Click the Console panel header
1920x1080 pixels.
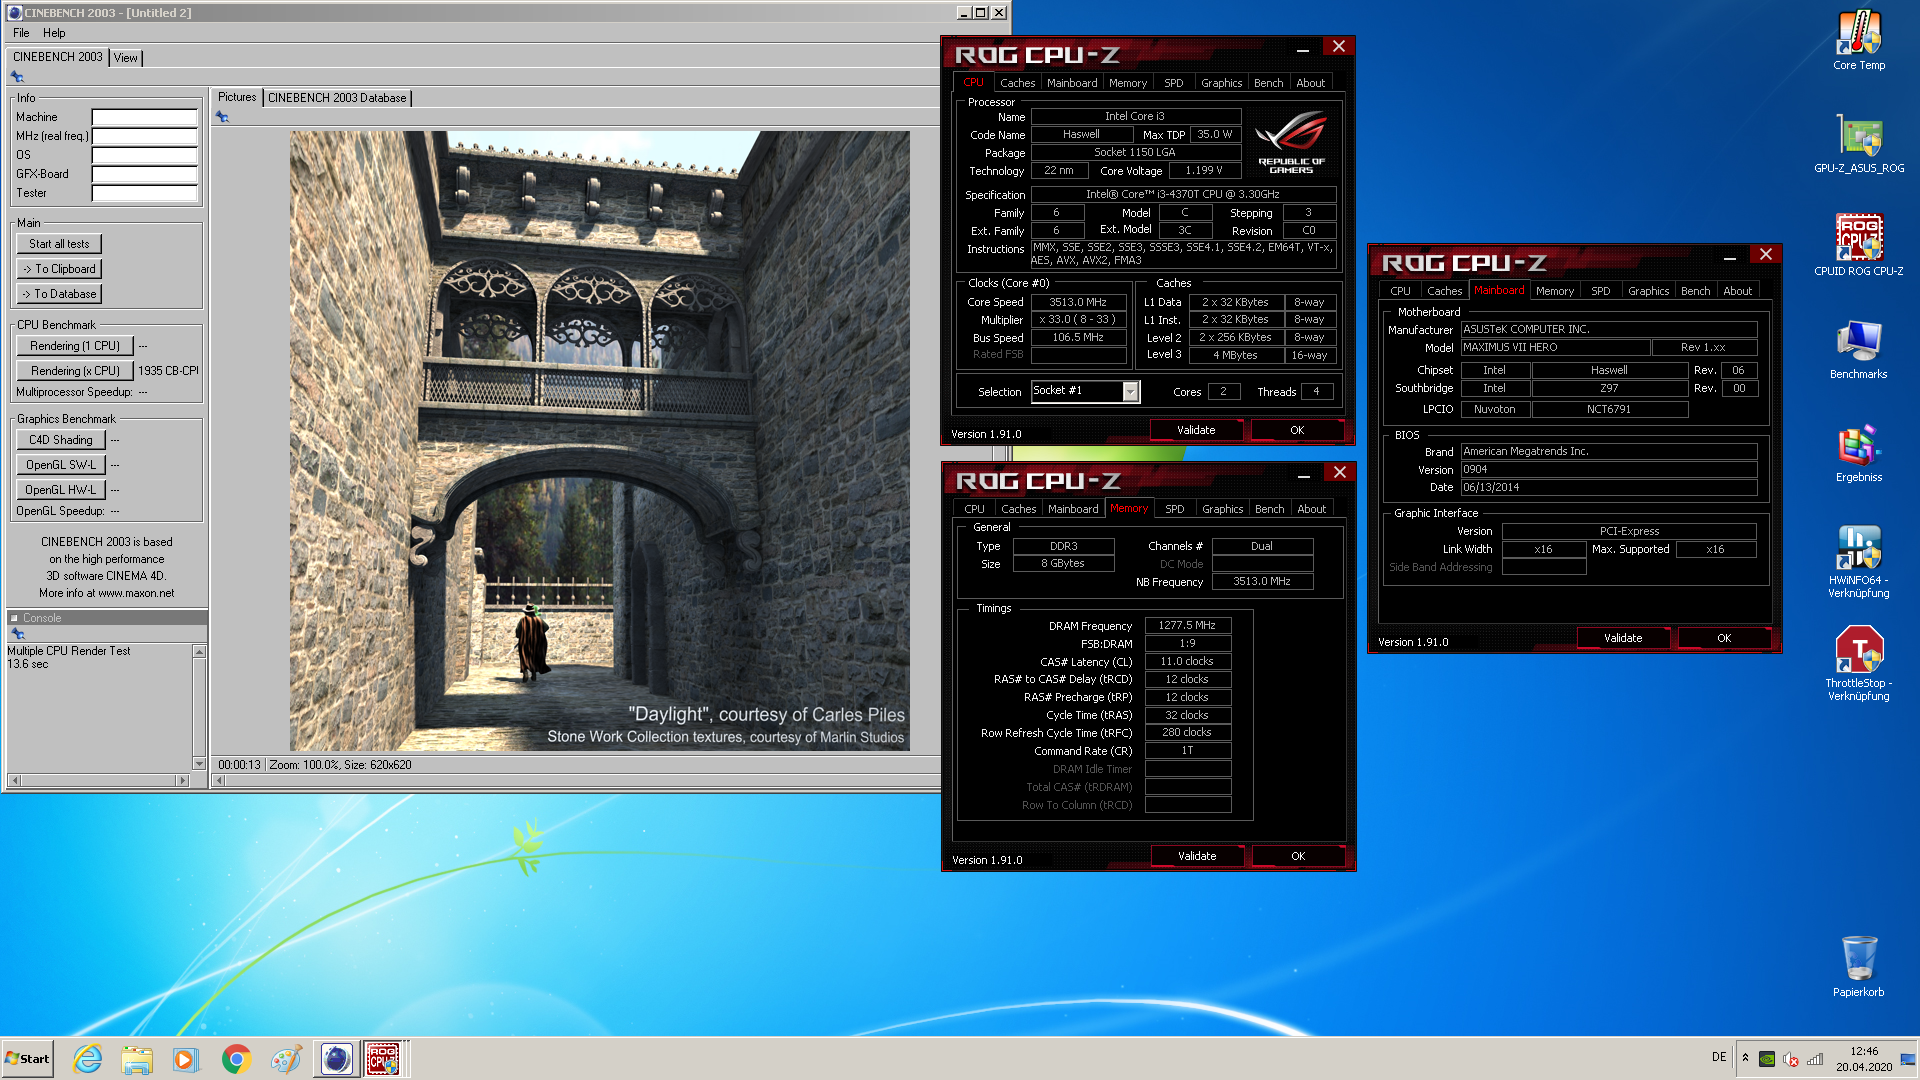107,618
